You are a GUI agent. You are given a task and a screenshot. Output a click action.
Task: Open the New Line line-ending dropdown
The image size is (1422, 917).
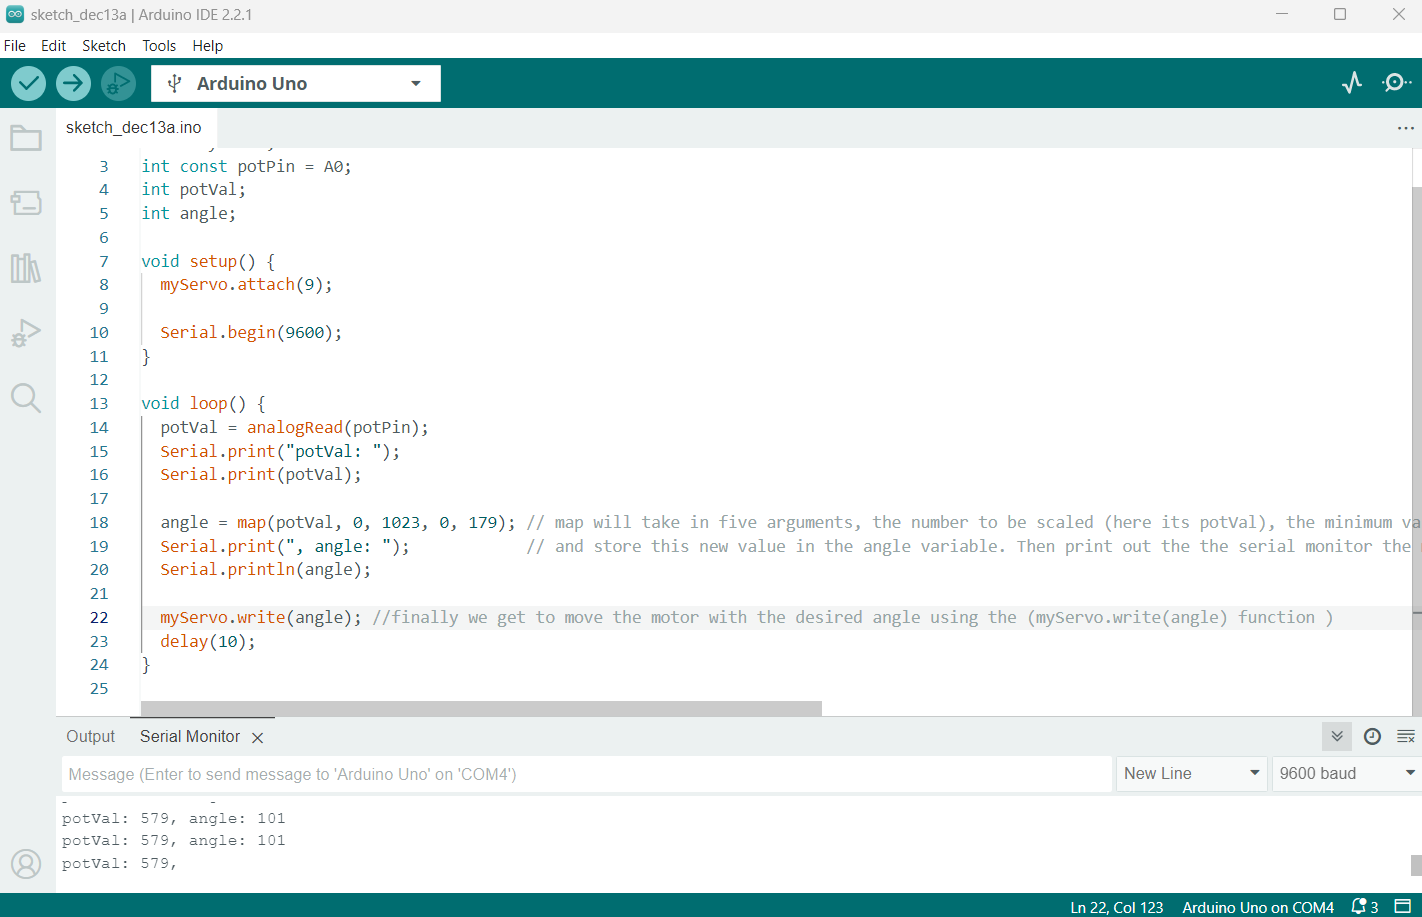pyautogui.click(x=1192, y=774)
